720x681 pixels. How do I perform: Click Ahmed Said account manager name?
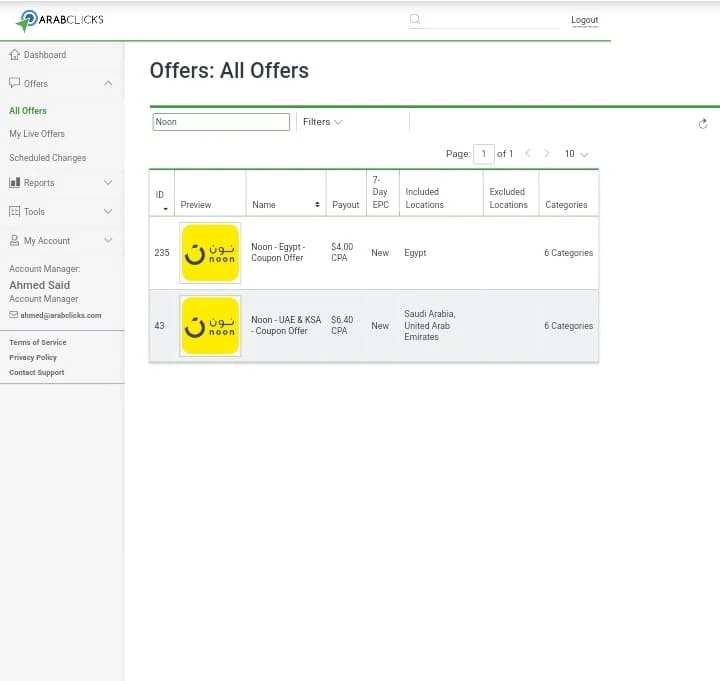(x=39, y=285)
